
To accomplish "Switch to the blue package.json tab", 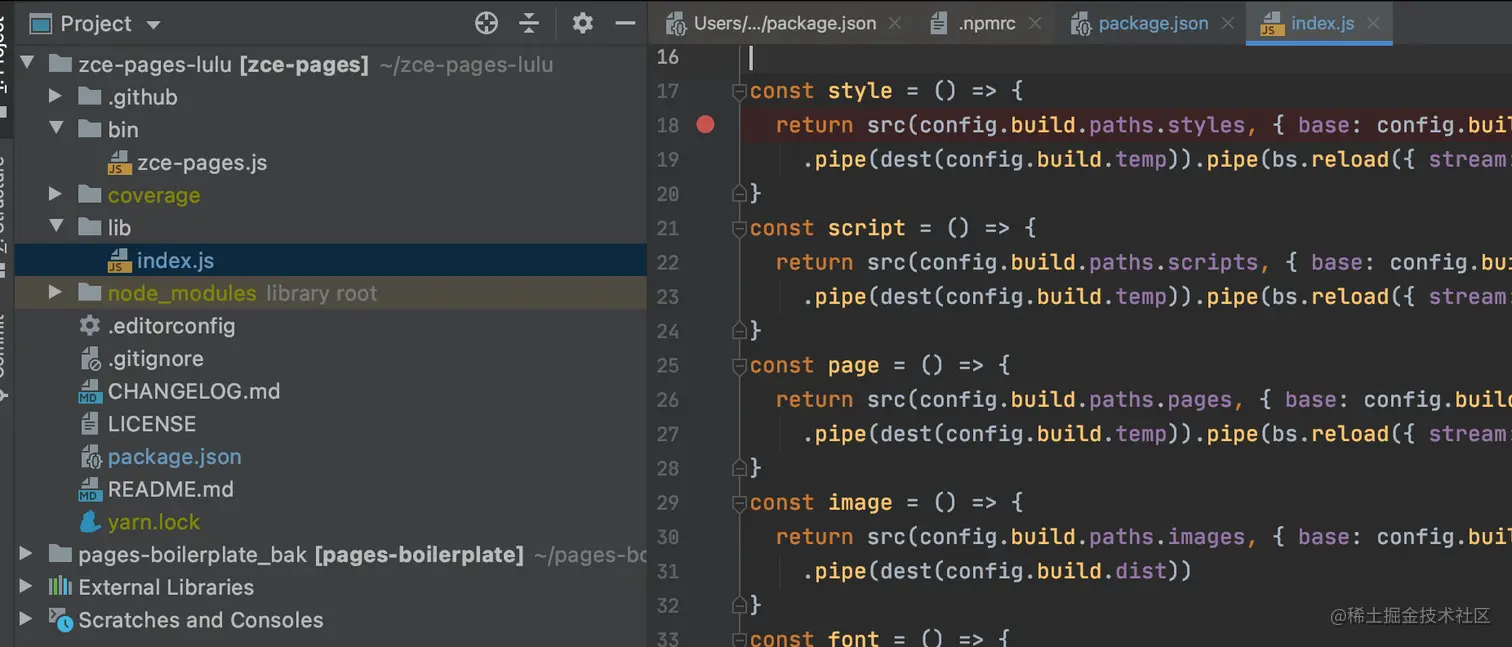I will 1153,23.
